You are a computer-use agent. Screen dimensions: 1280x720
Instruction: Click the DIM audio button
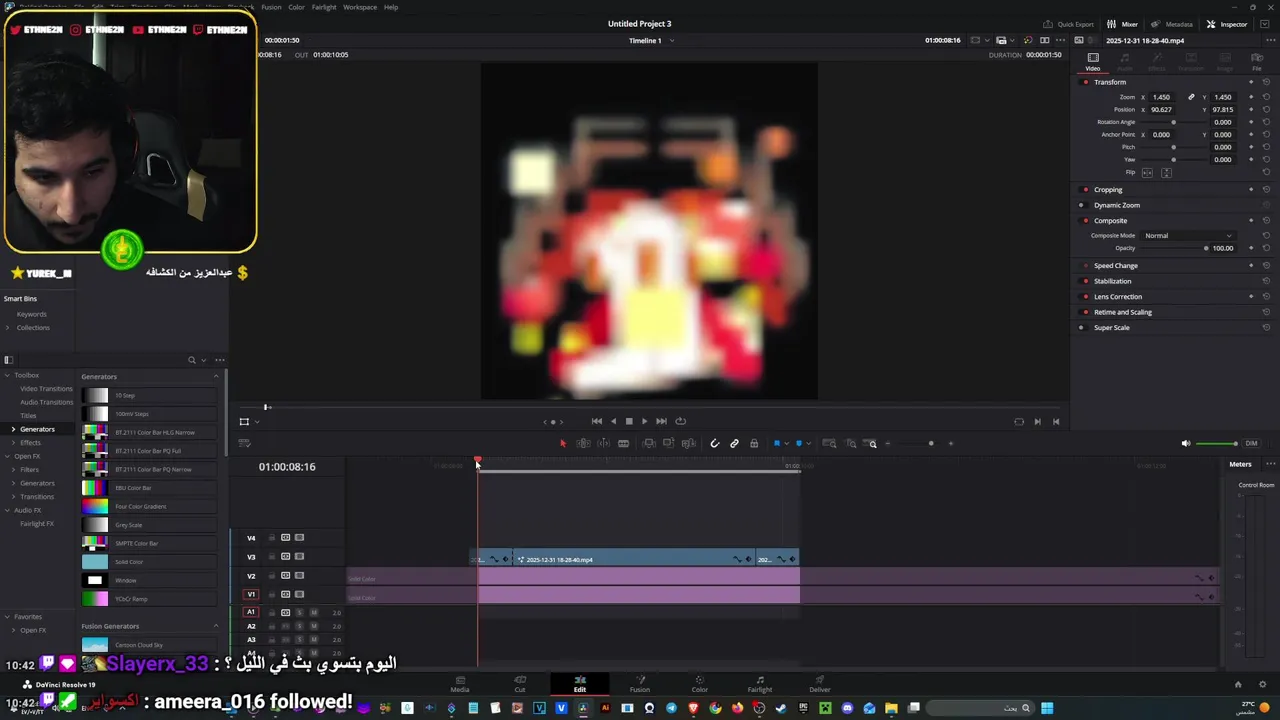(1251, 443)
